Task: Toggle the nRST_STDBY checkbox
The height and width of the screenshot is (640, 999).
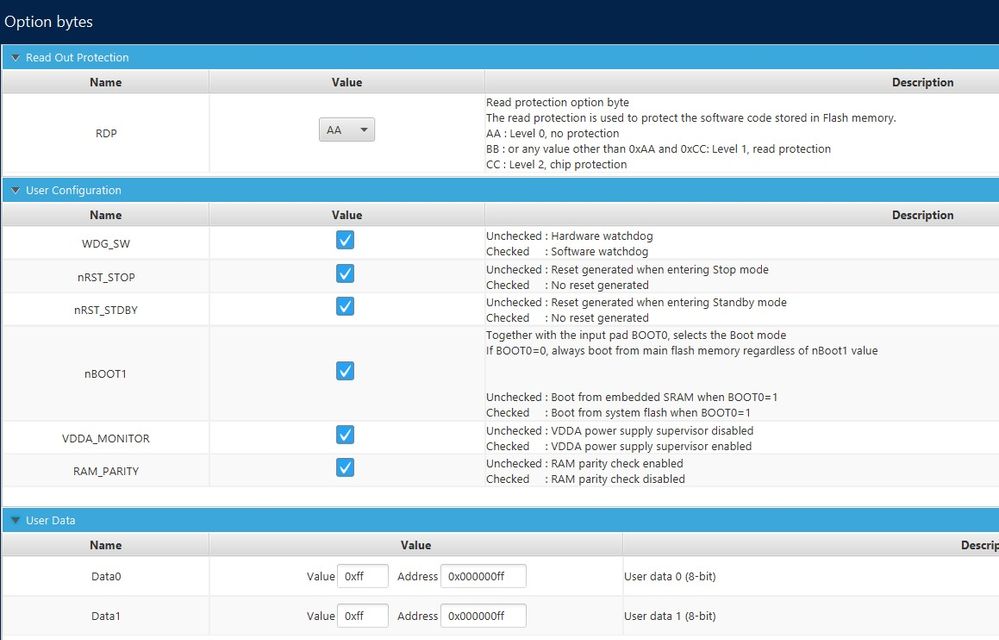Action: [345, 307]
